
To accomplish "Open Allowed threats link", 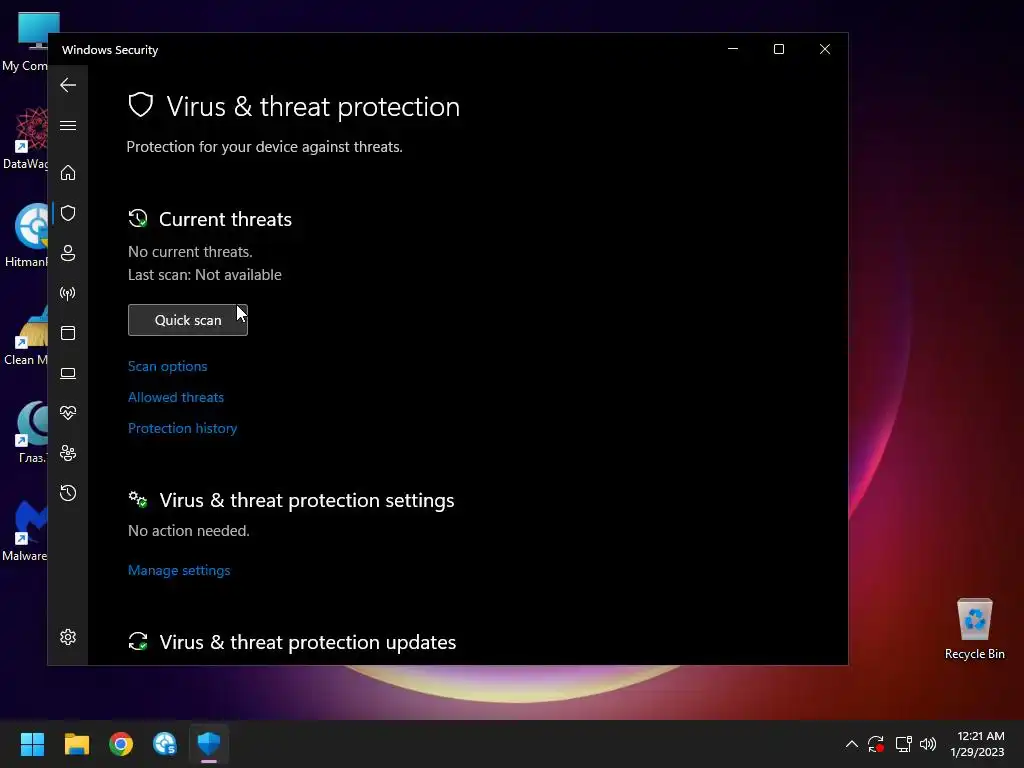I will tap(176, 397).
